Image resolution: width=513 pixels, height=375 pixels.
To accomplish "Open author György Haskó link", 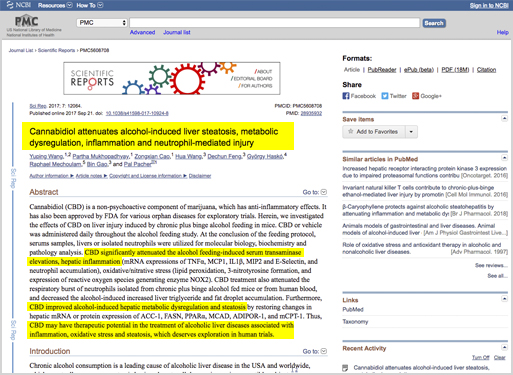I will tap(265, 156).
